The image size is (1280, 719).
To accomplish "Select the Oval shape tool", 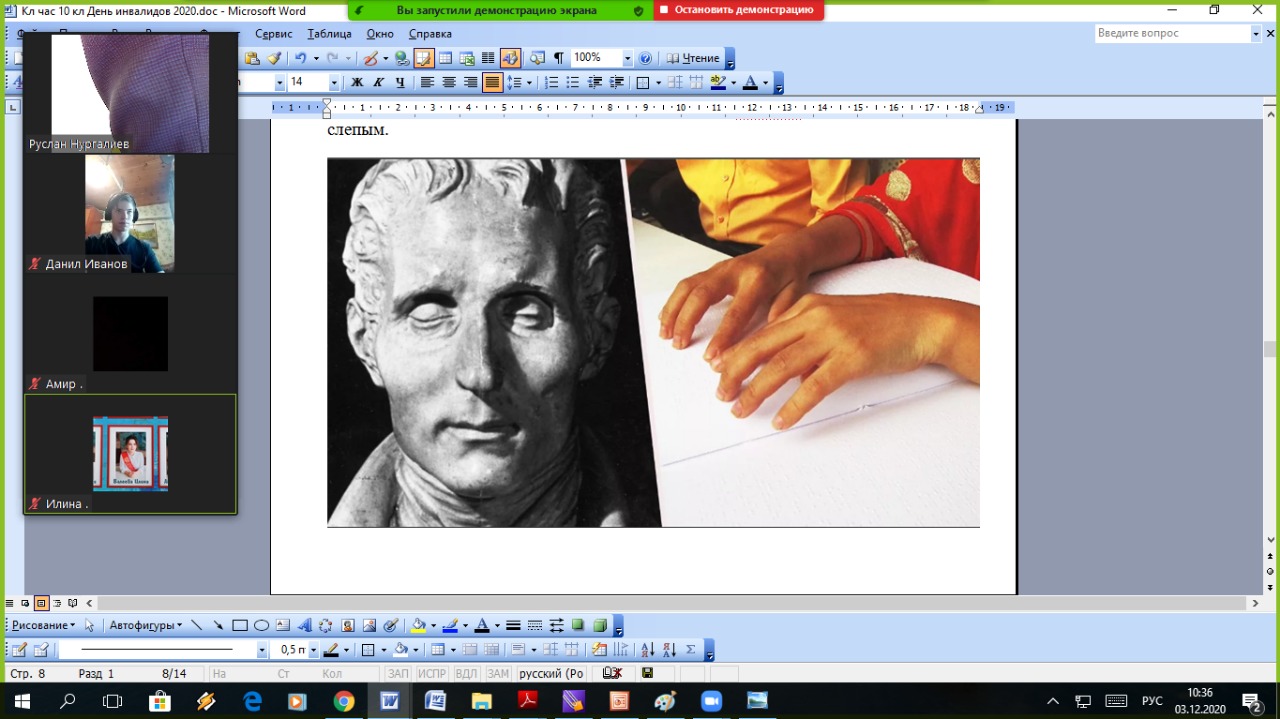I will 261,626.
